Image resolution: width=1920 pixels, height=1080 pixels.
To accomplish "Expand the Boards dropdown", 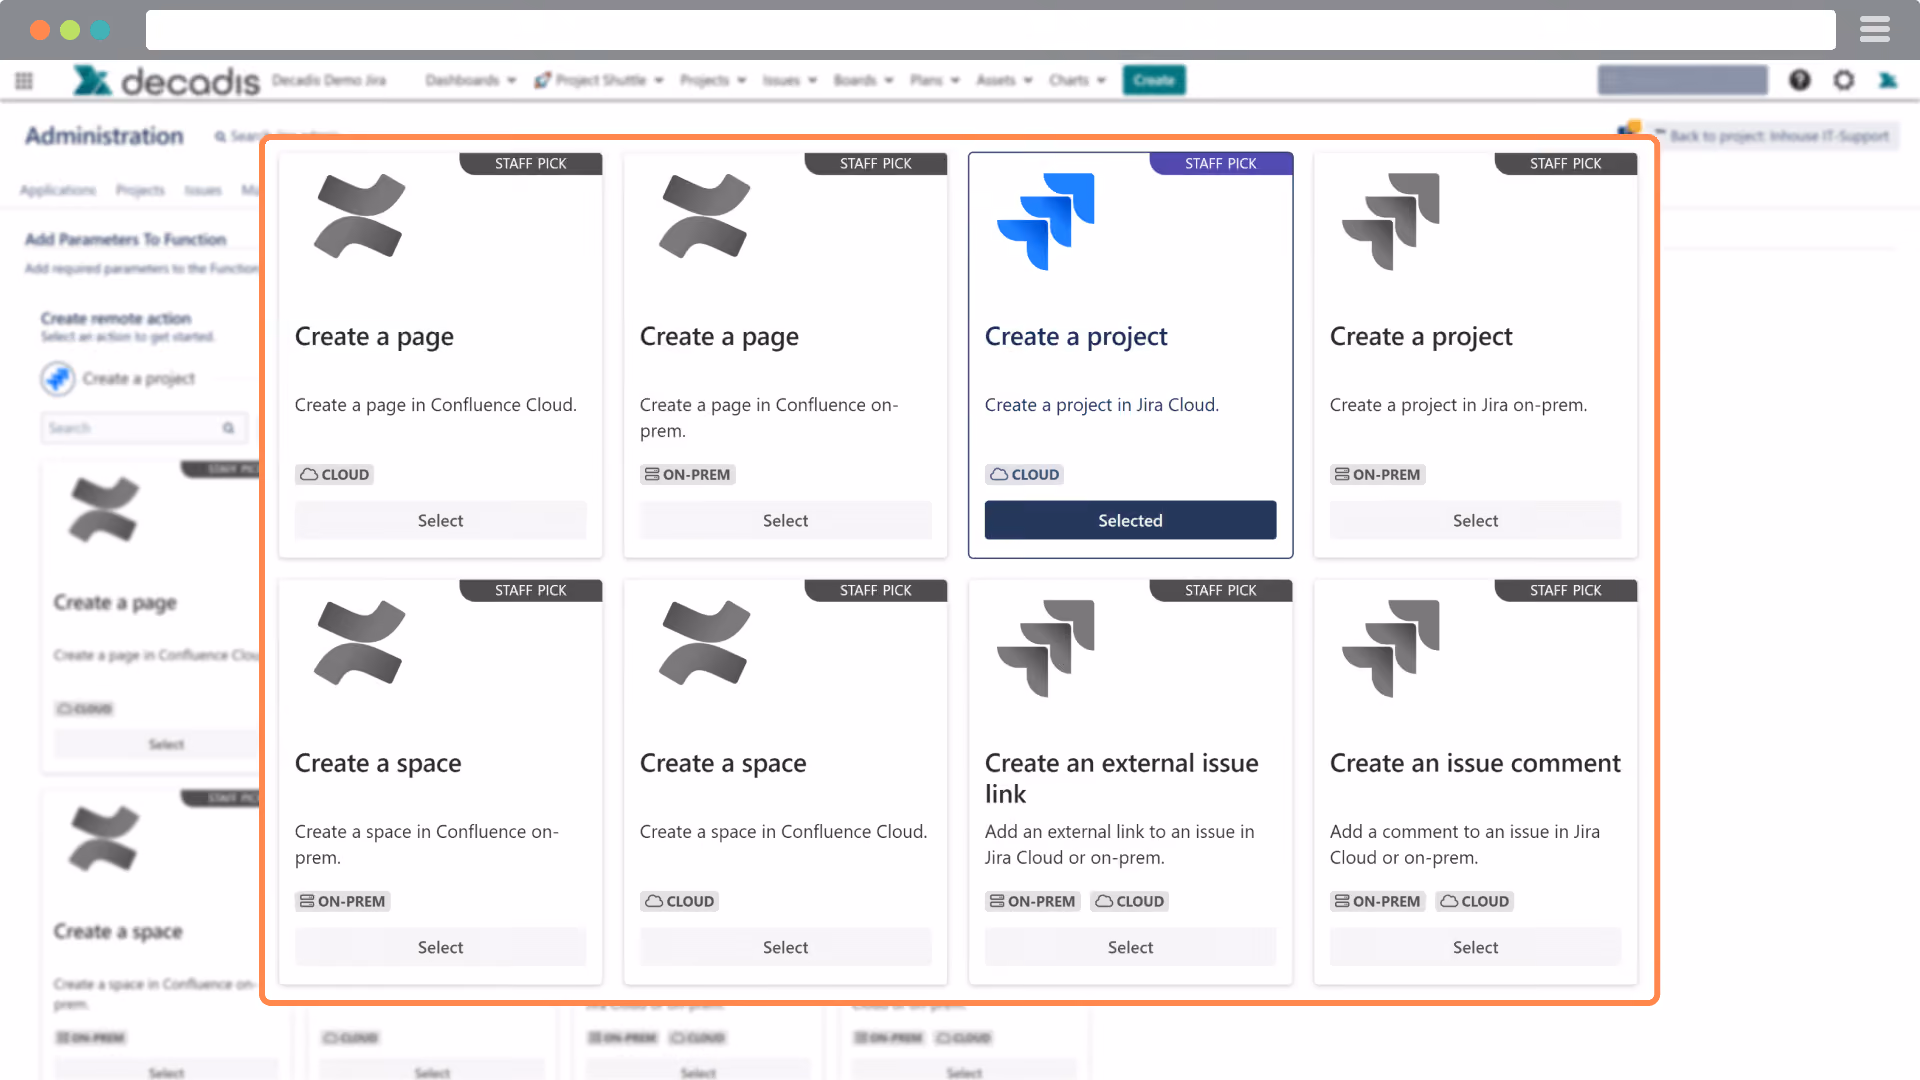I will [x=864, y=80].
